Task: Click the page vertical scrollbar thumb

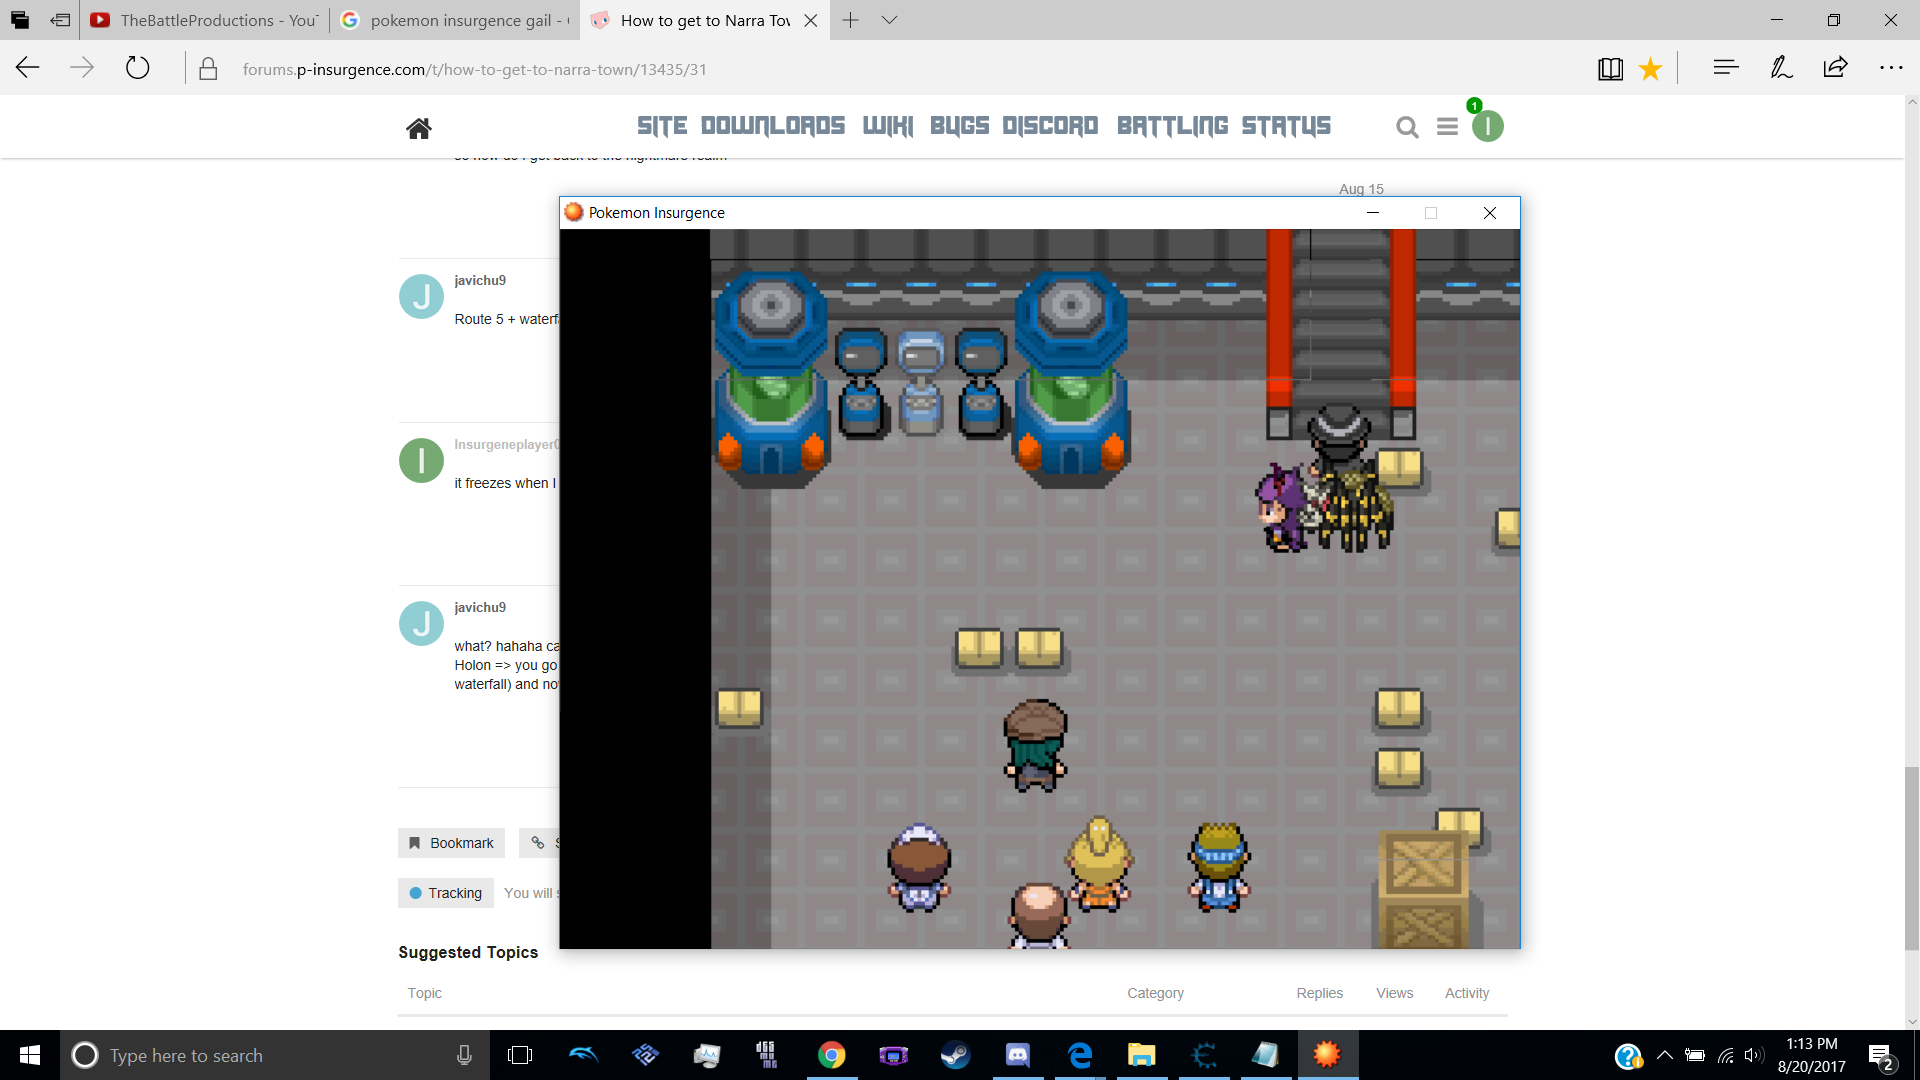Action: 1911,858
